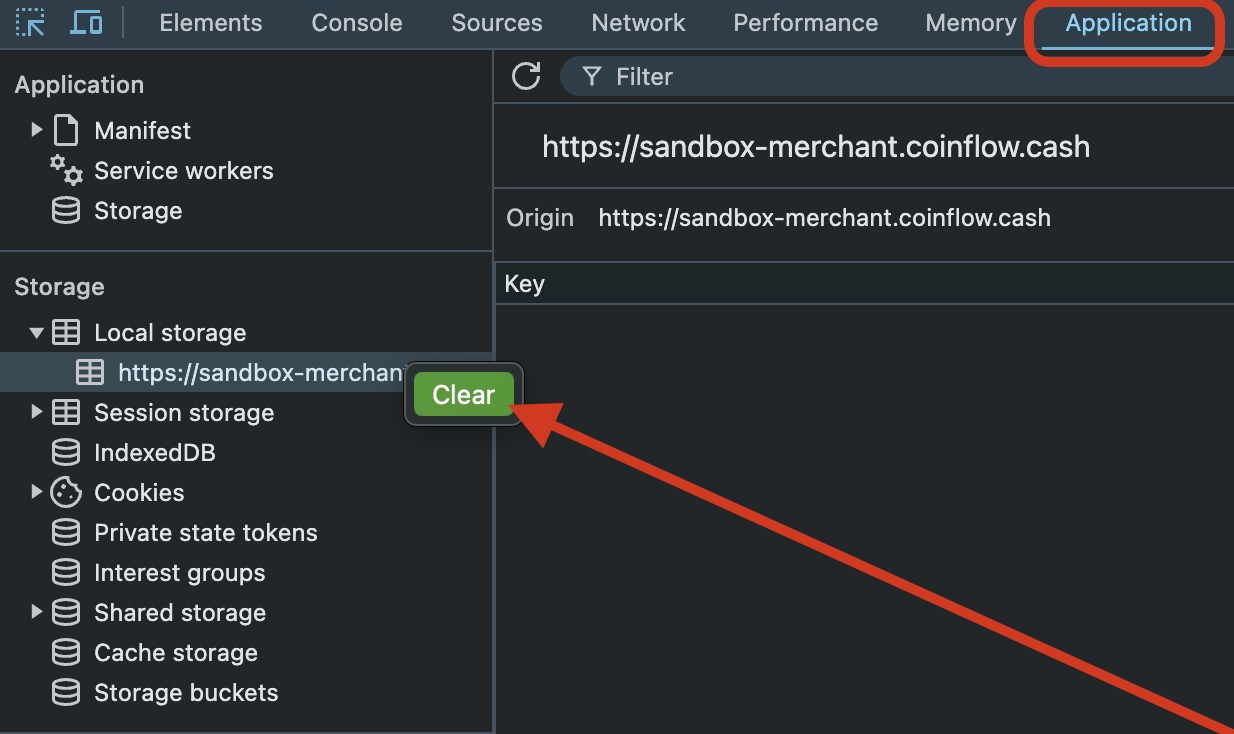Select the Private state tokens label
Screen dimensions: 1234x734
206,533
